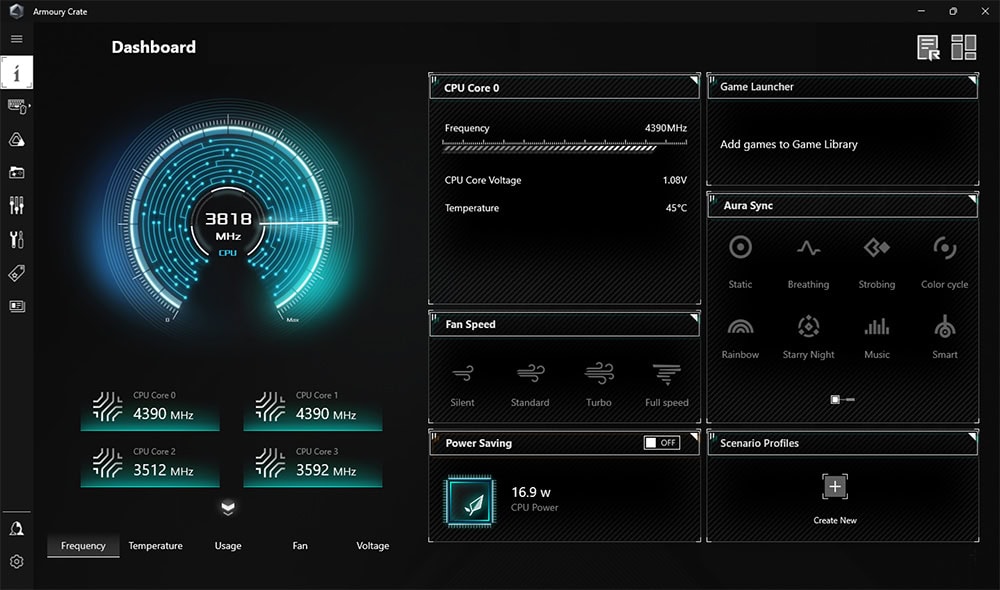Select the Breathing lighting effect

click(x=808, y=260)
